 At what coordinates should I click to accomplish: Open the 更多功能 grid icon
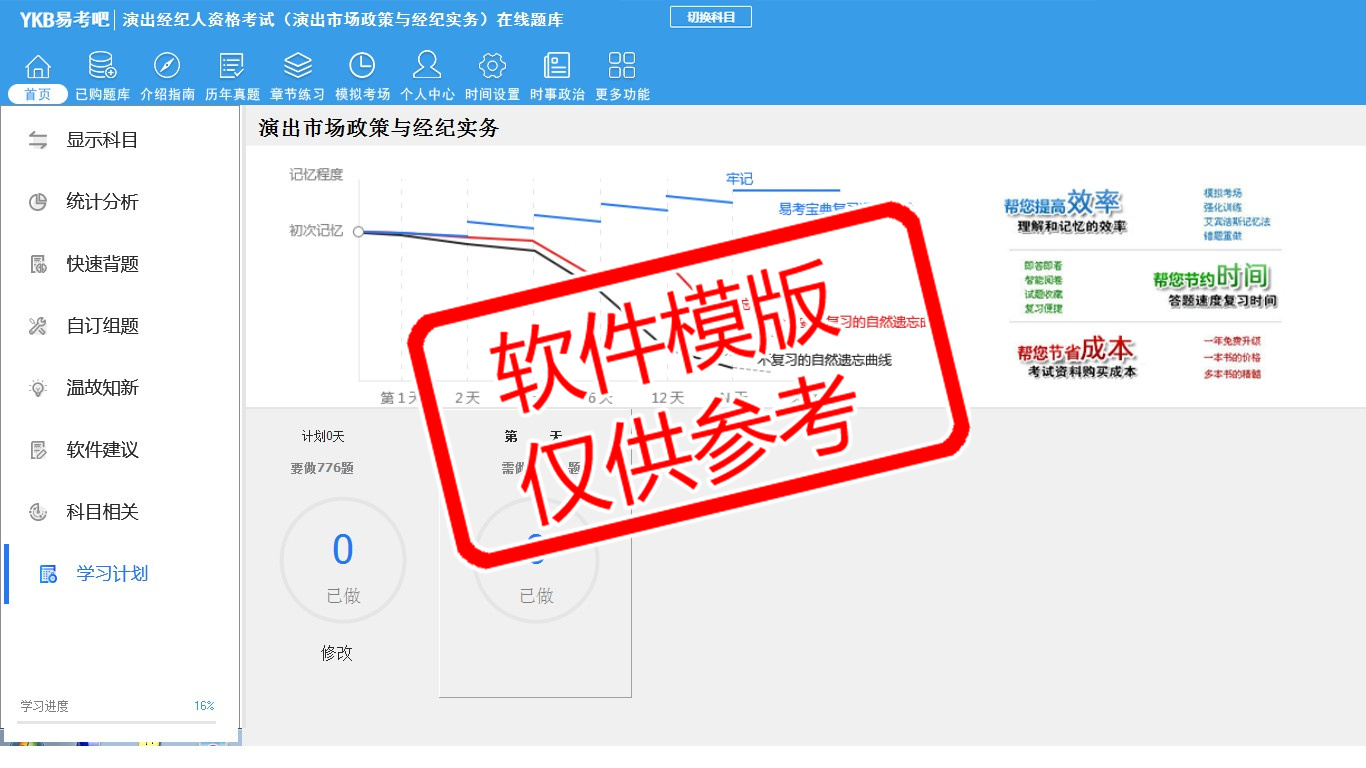[x=622, y=66]
